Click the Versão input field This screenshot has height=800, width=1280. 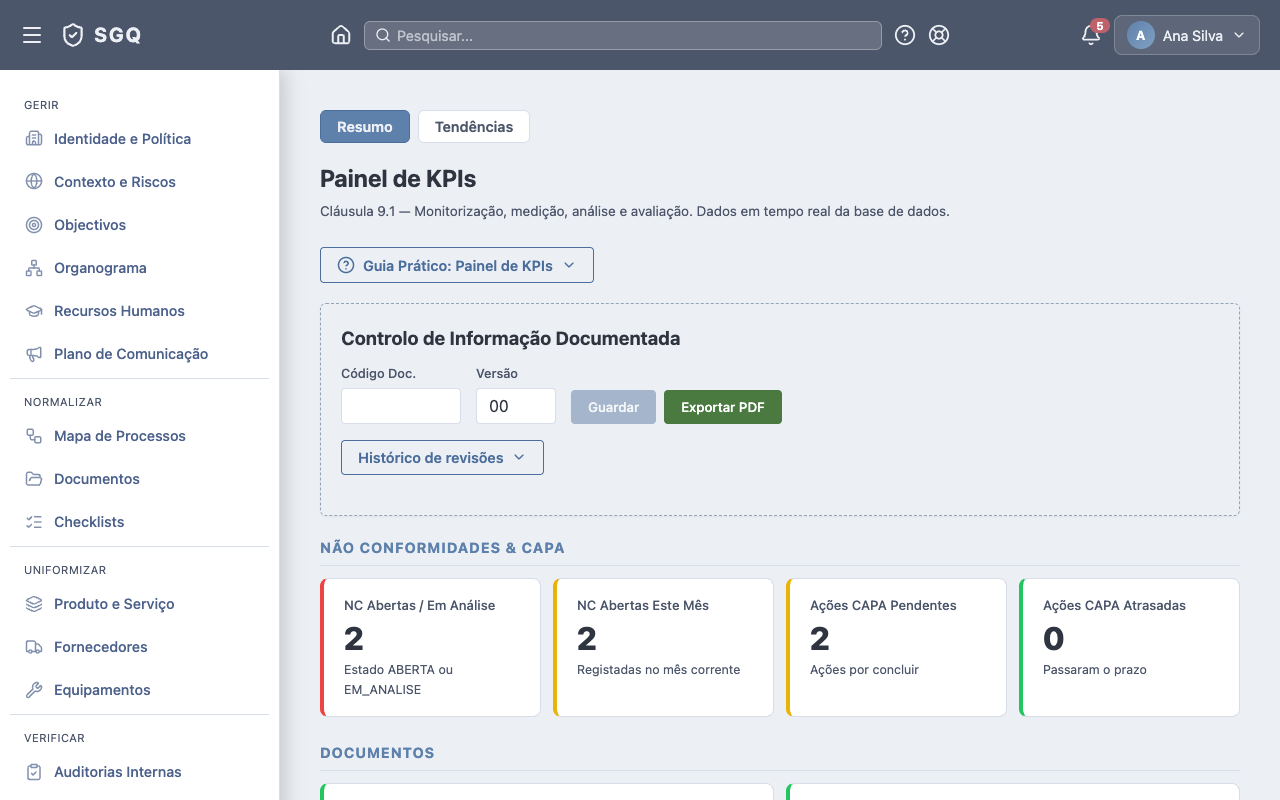click(x=516, y=406)
